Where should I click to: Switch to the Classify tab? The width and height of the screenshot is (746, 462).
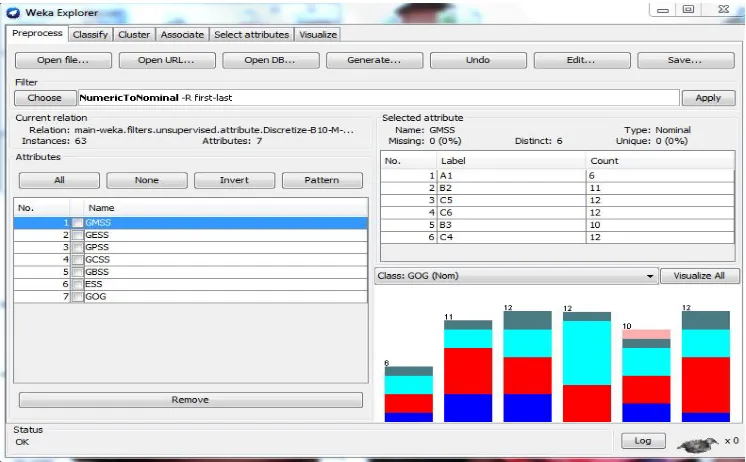coord(90,35)
